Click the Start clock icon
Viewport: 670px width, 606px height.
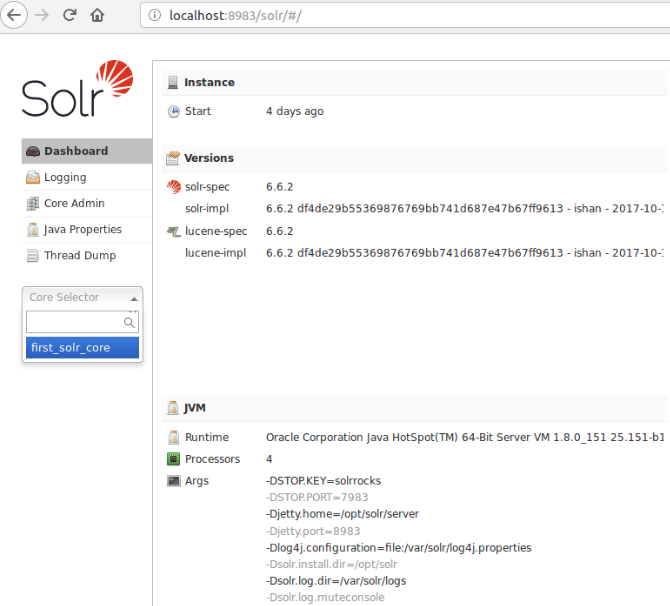coord(173,112)
